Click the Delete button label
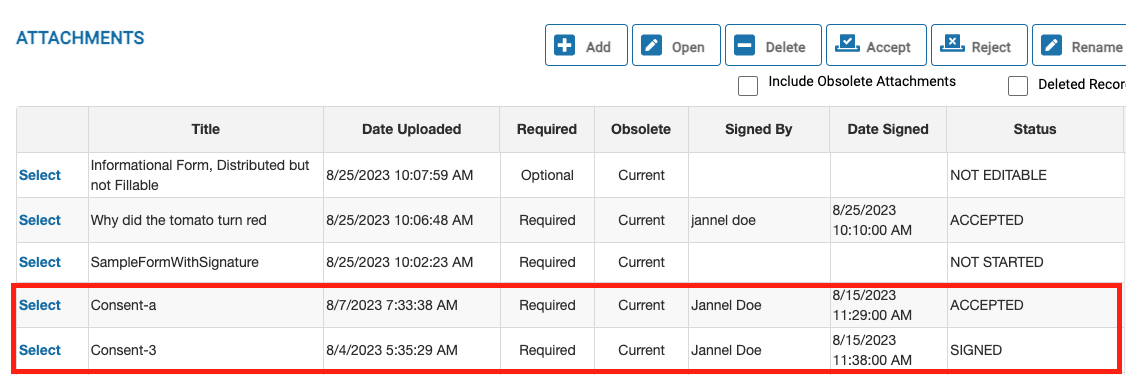 click(785, 47)
